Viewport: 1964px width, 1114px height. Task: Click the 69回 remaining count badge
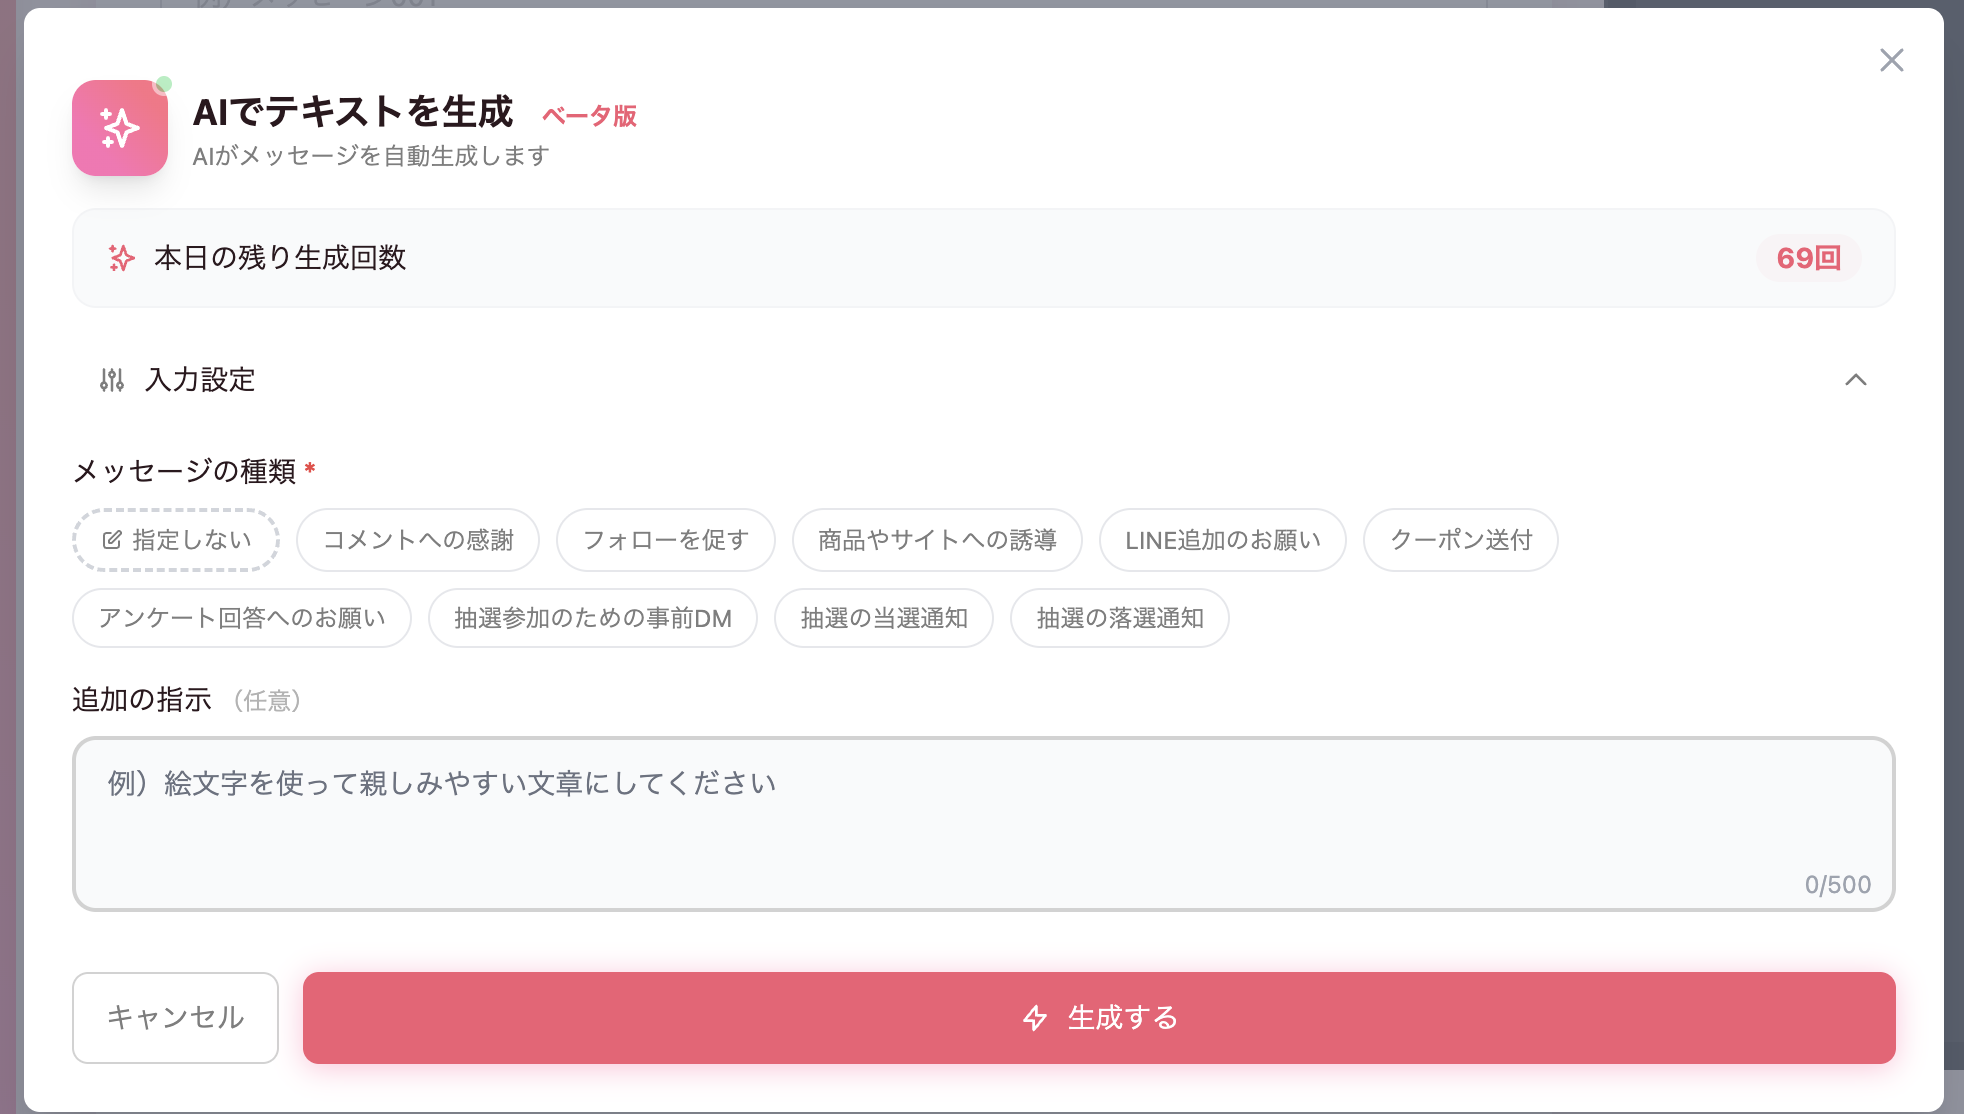coord(1808,258)
